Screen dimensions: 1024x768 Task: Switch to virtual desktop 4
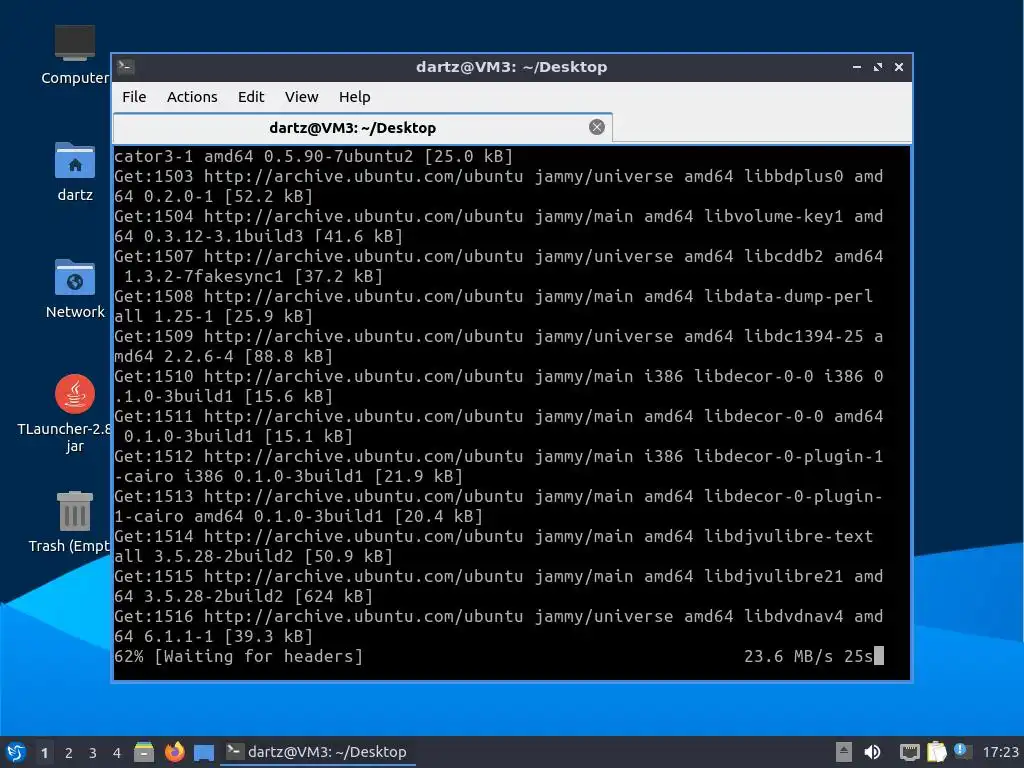pos(117,753)
